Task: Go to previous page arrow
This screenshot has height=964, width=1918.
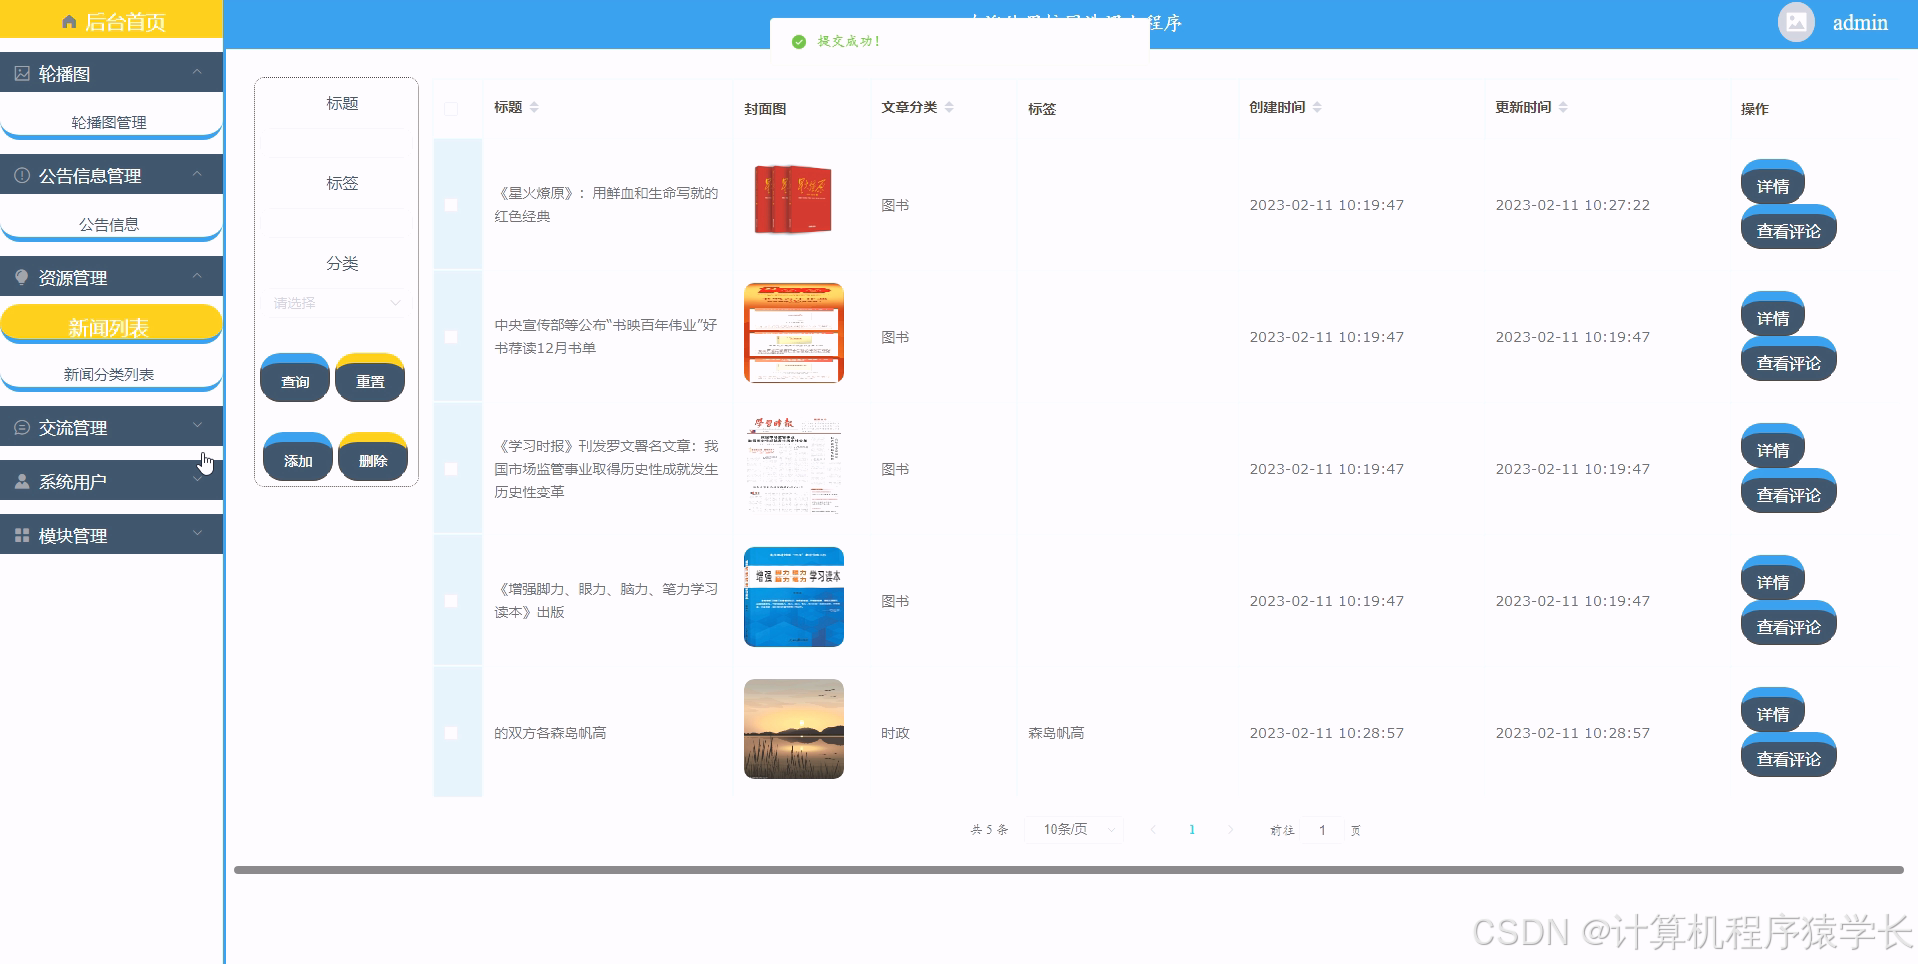Action: tap(1153, 829)
